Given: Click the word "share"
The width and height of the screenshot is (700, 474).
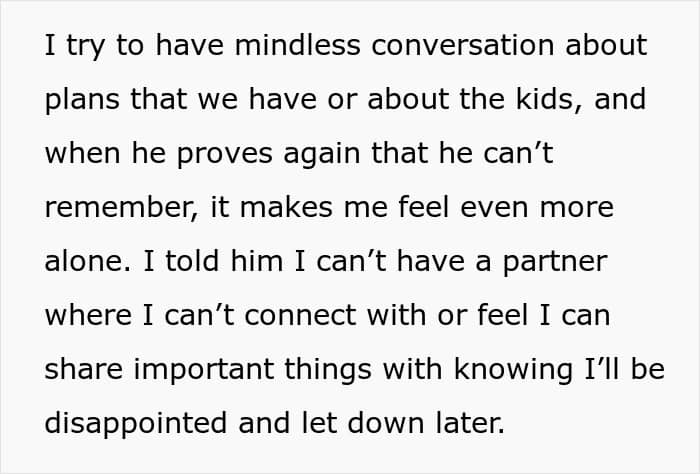Looking at the screenshot, I should pyautogui.click(x=83, y=370).
